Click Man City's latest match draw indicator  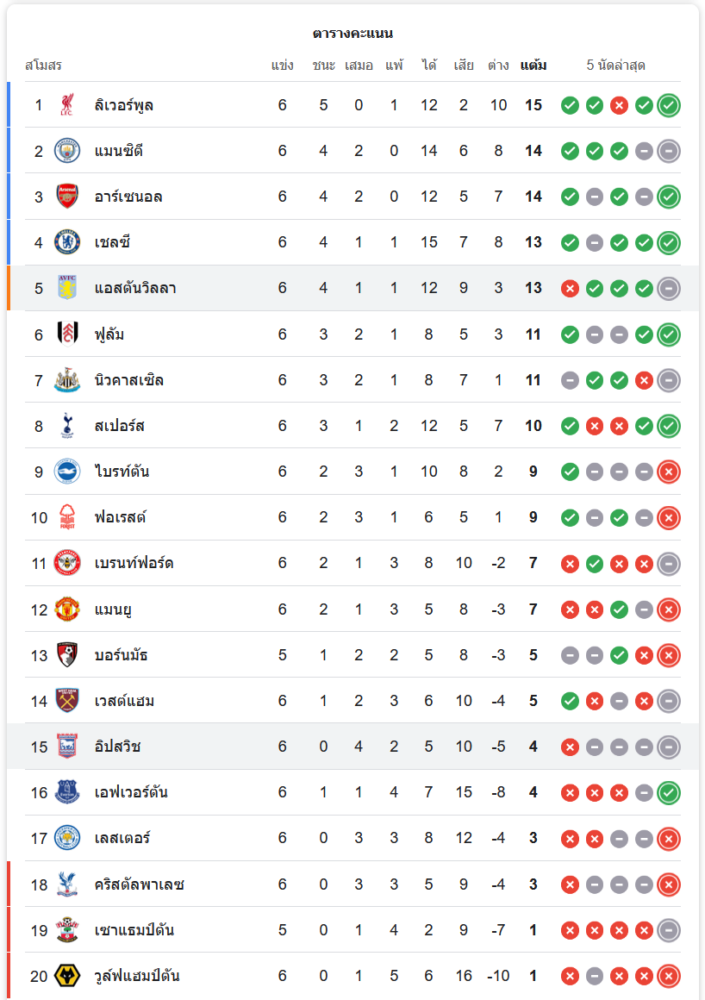coord(669,151)
